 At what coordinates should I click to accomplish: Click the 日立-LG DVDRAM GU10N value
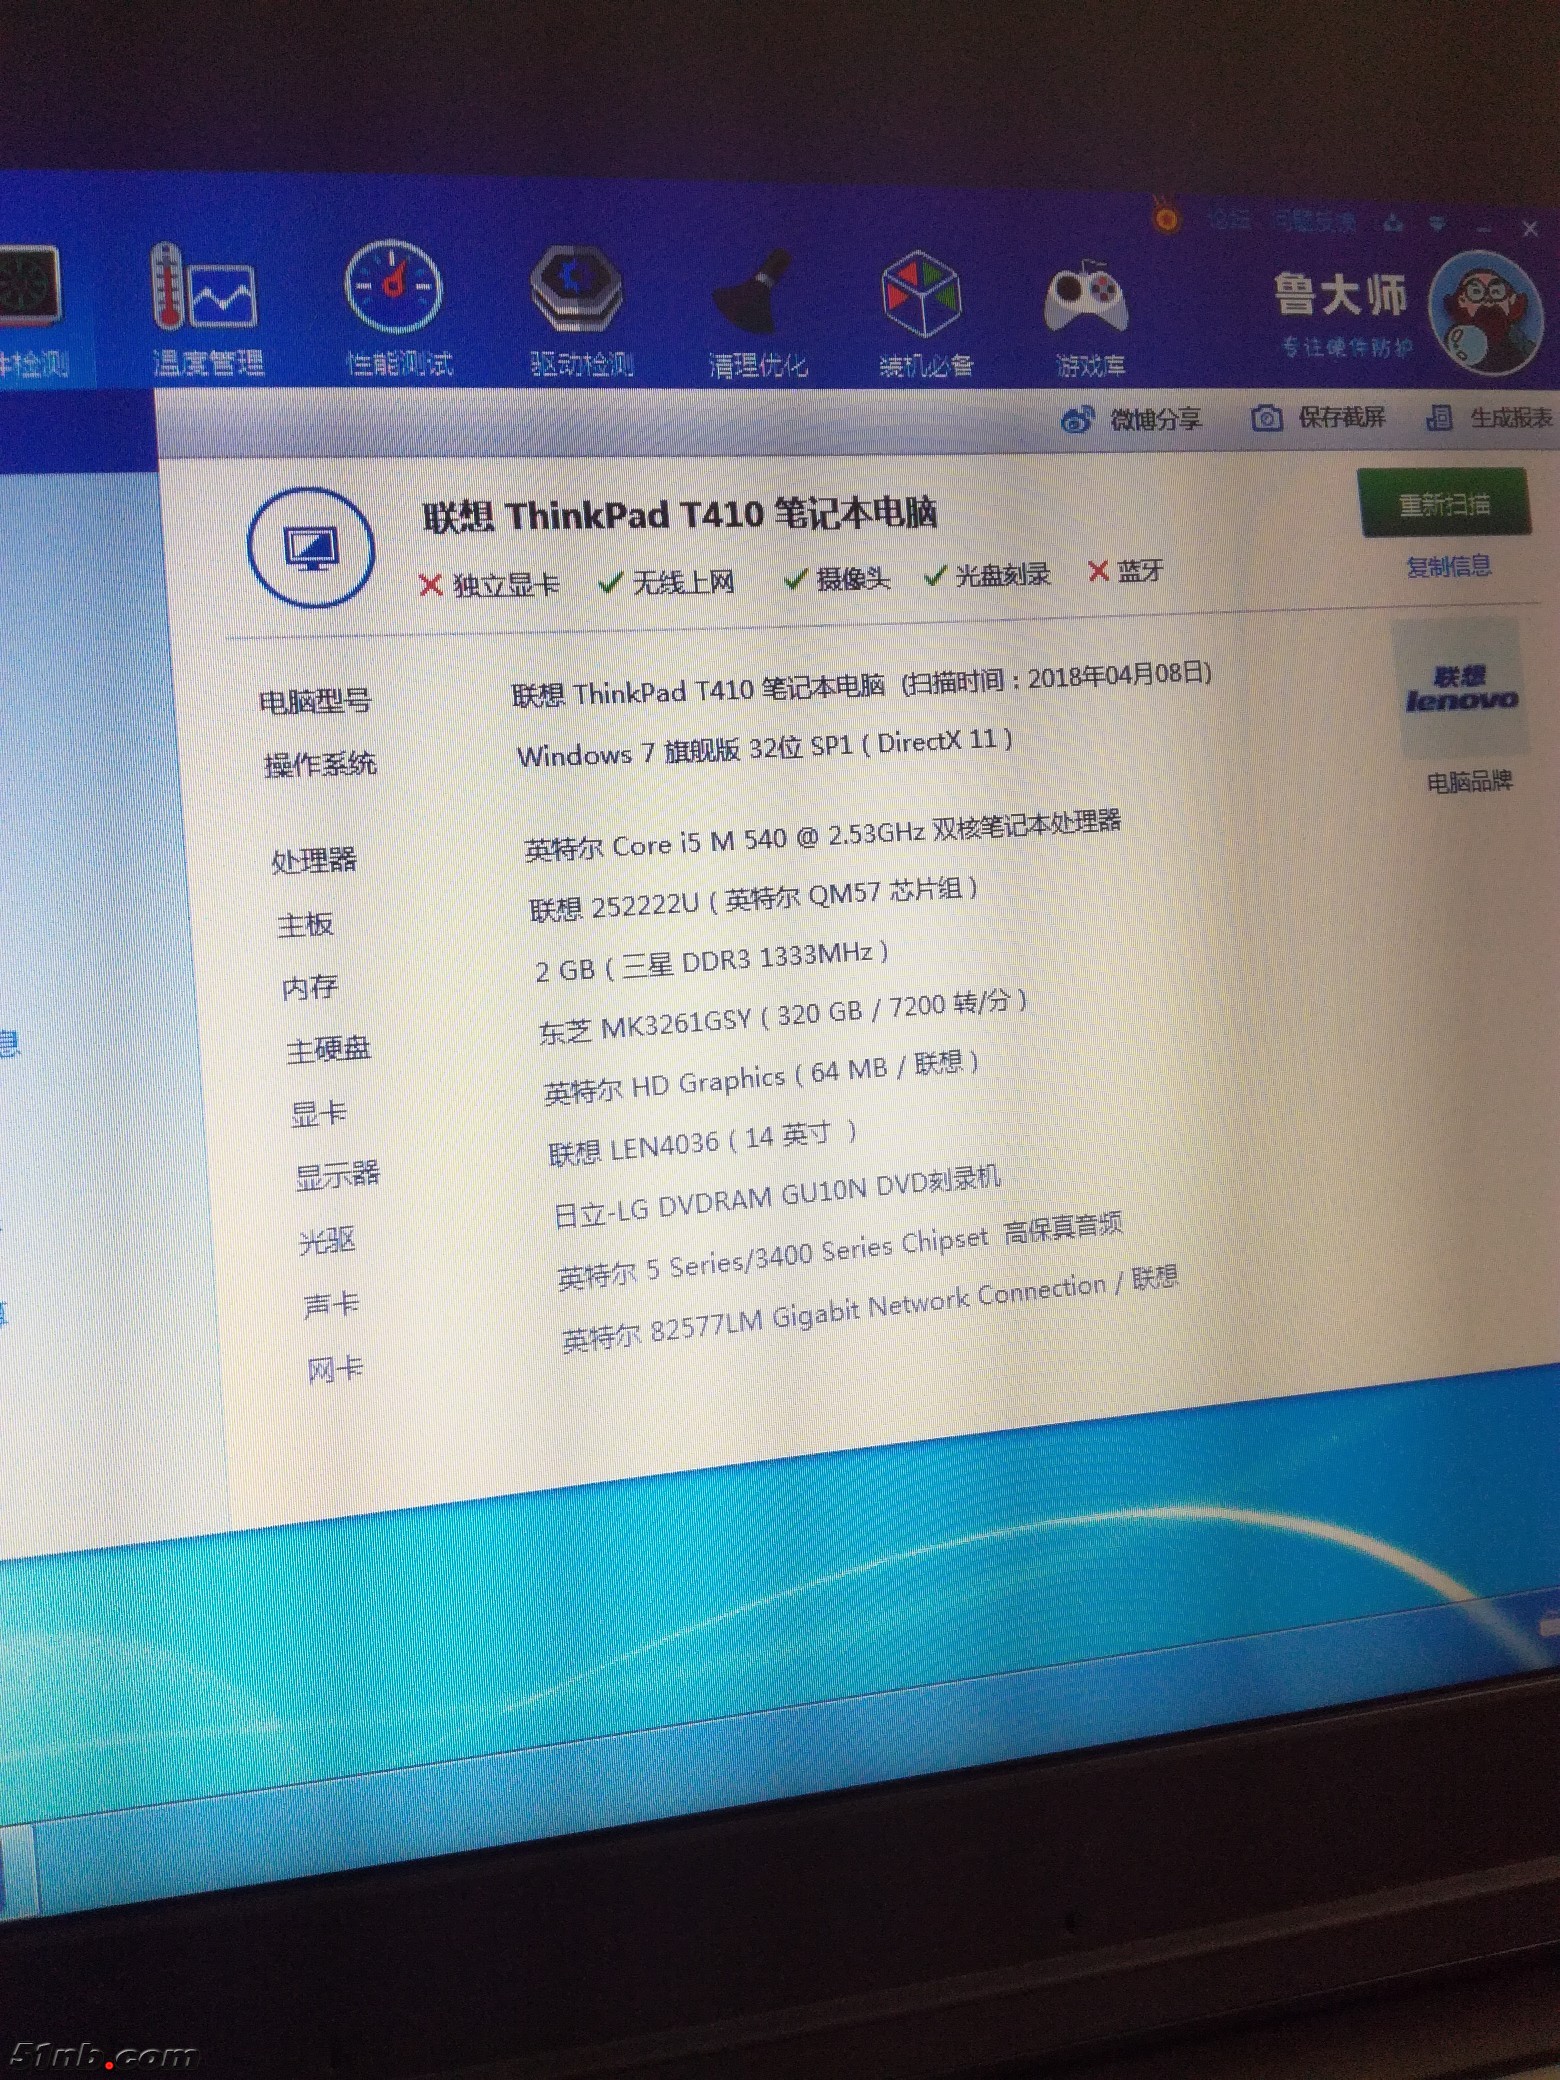[777, 1197]
